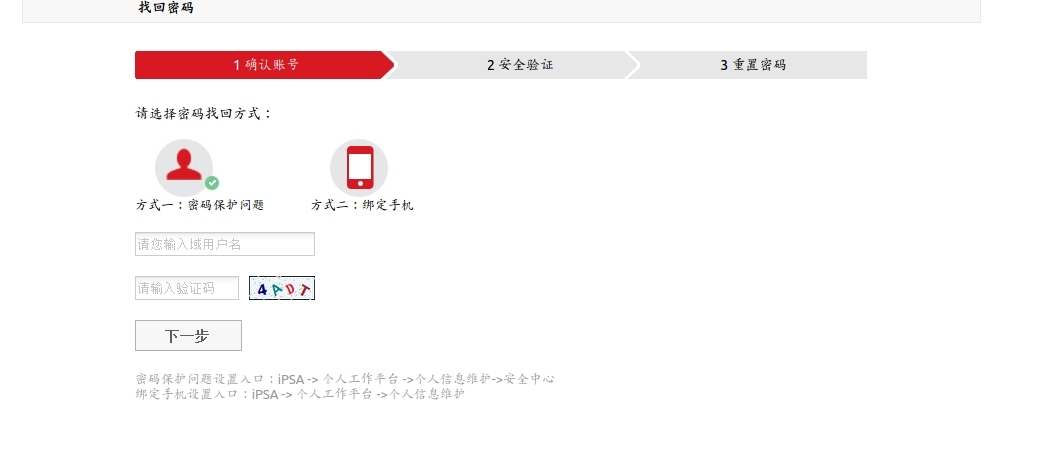The image size is (1061, 454).
Task: Select the red person security-question icon
Action: pyautogui.click(x=184, y=167)
